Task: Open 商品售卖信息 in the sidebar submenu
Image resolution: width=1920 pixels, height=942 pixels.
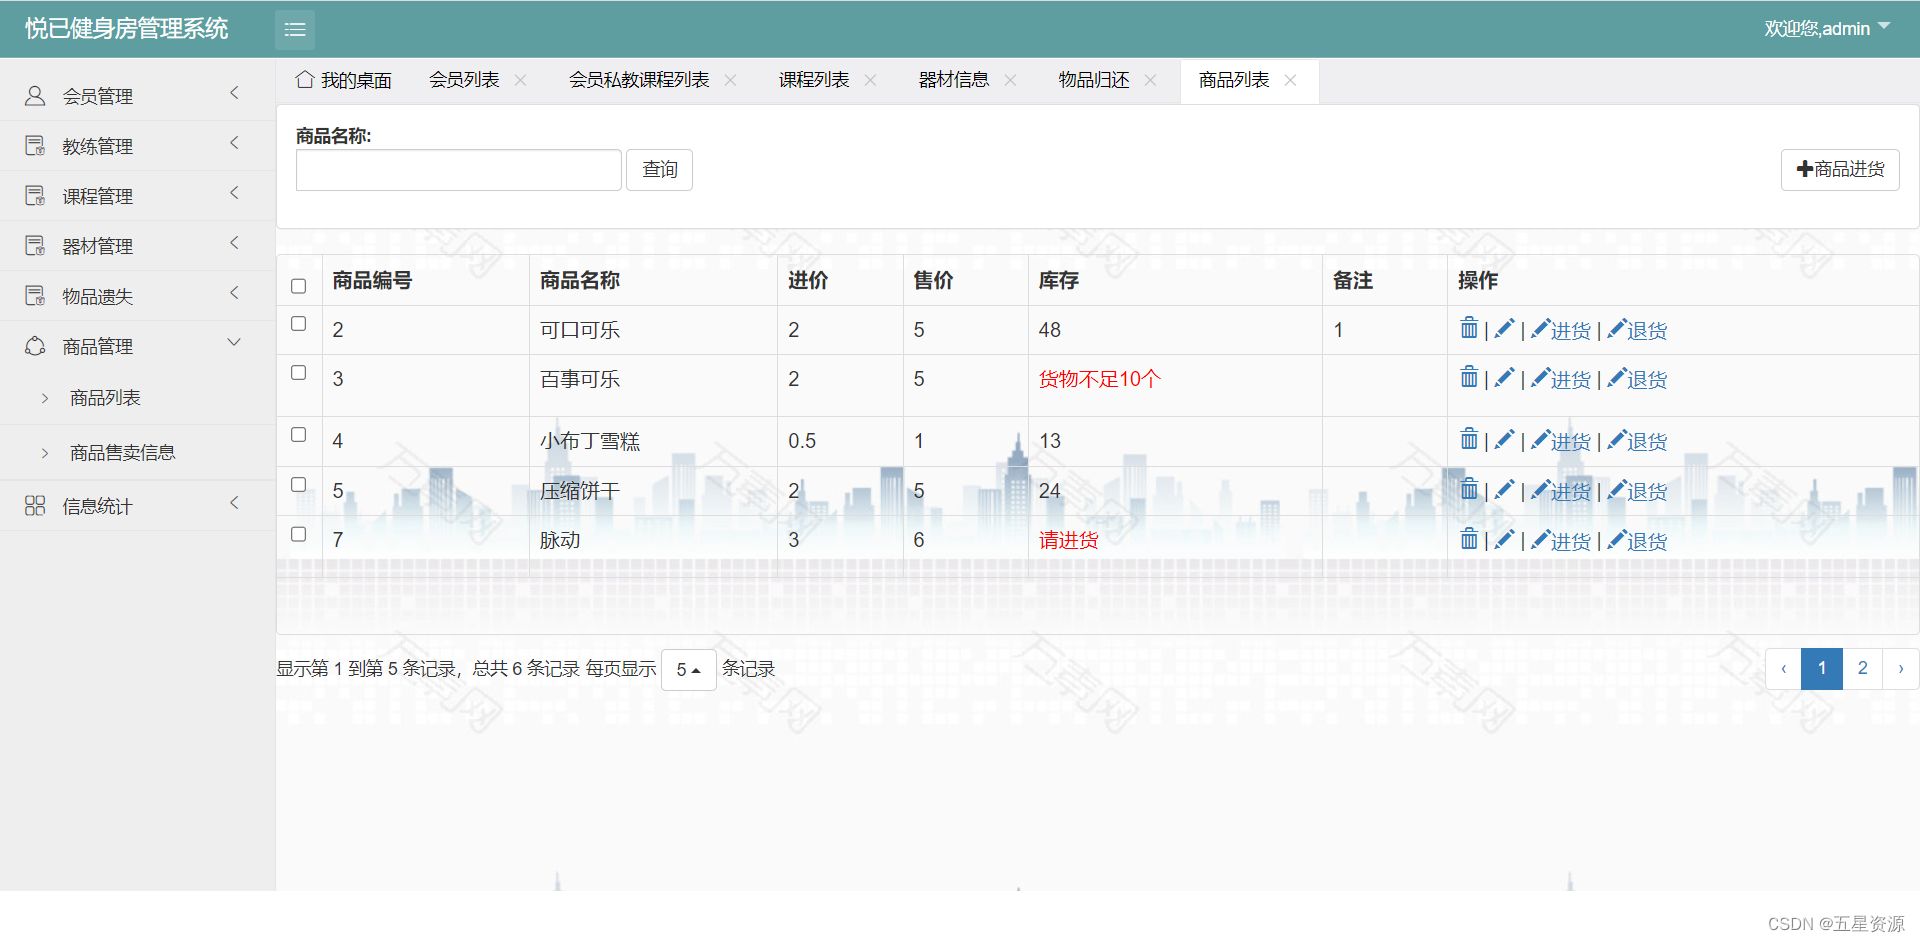Action: (122, 453)
